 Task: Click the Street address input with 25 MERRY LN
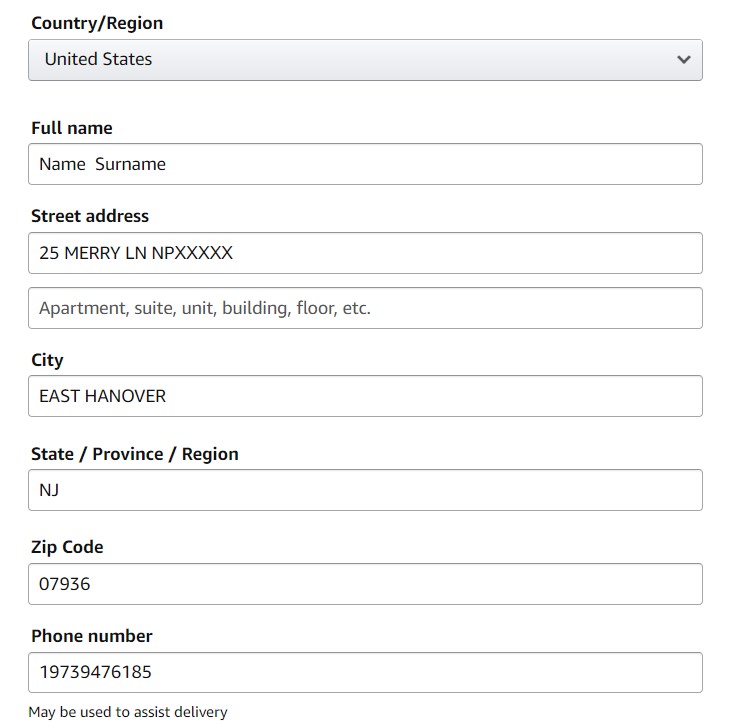365,253
